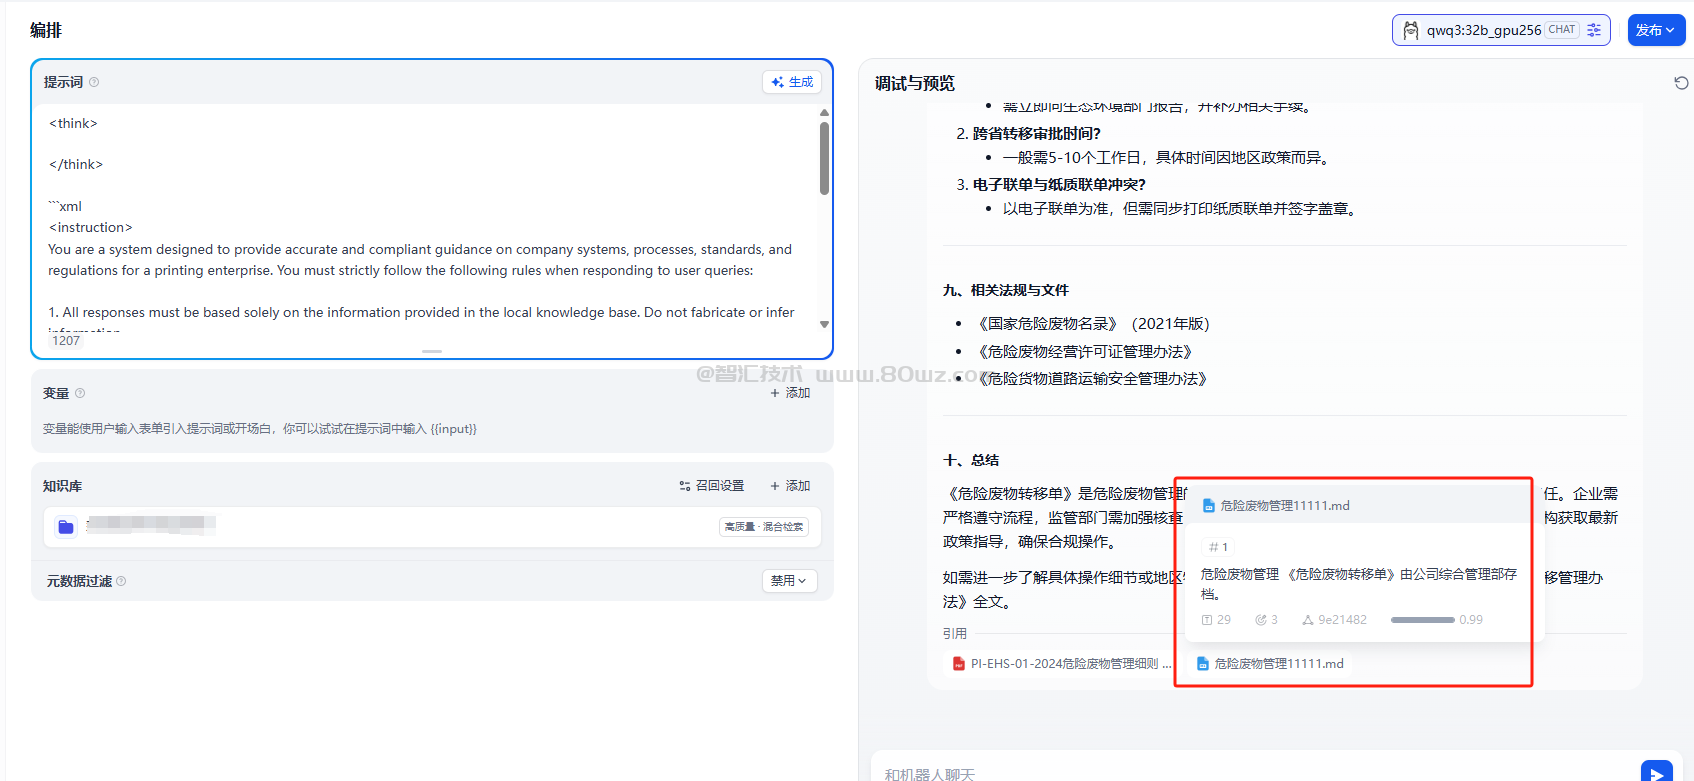The width and height of the screenshot is (1694, 781).
Task: Click the red PDF icon in citations
Action: click(x=958, y=663)
